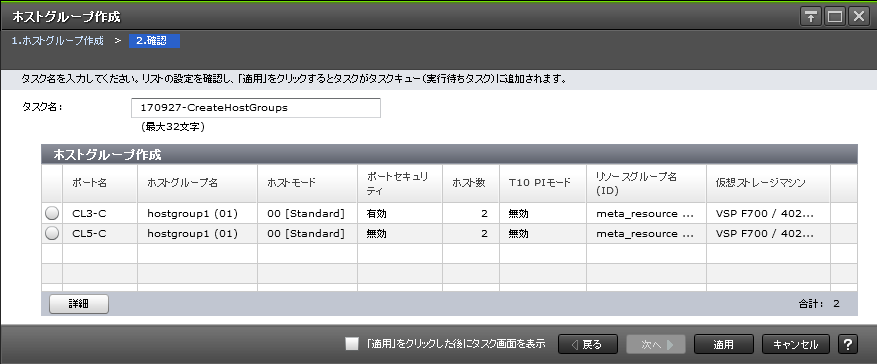
Task: Select the radio button for CL3-C row
Action: pos(52,213)
